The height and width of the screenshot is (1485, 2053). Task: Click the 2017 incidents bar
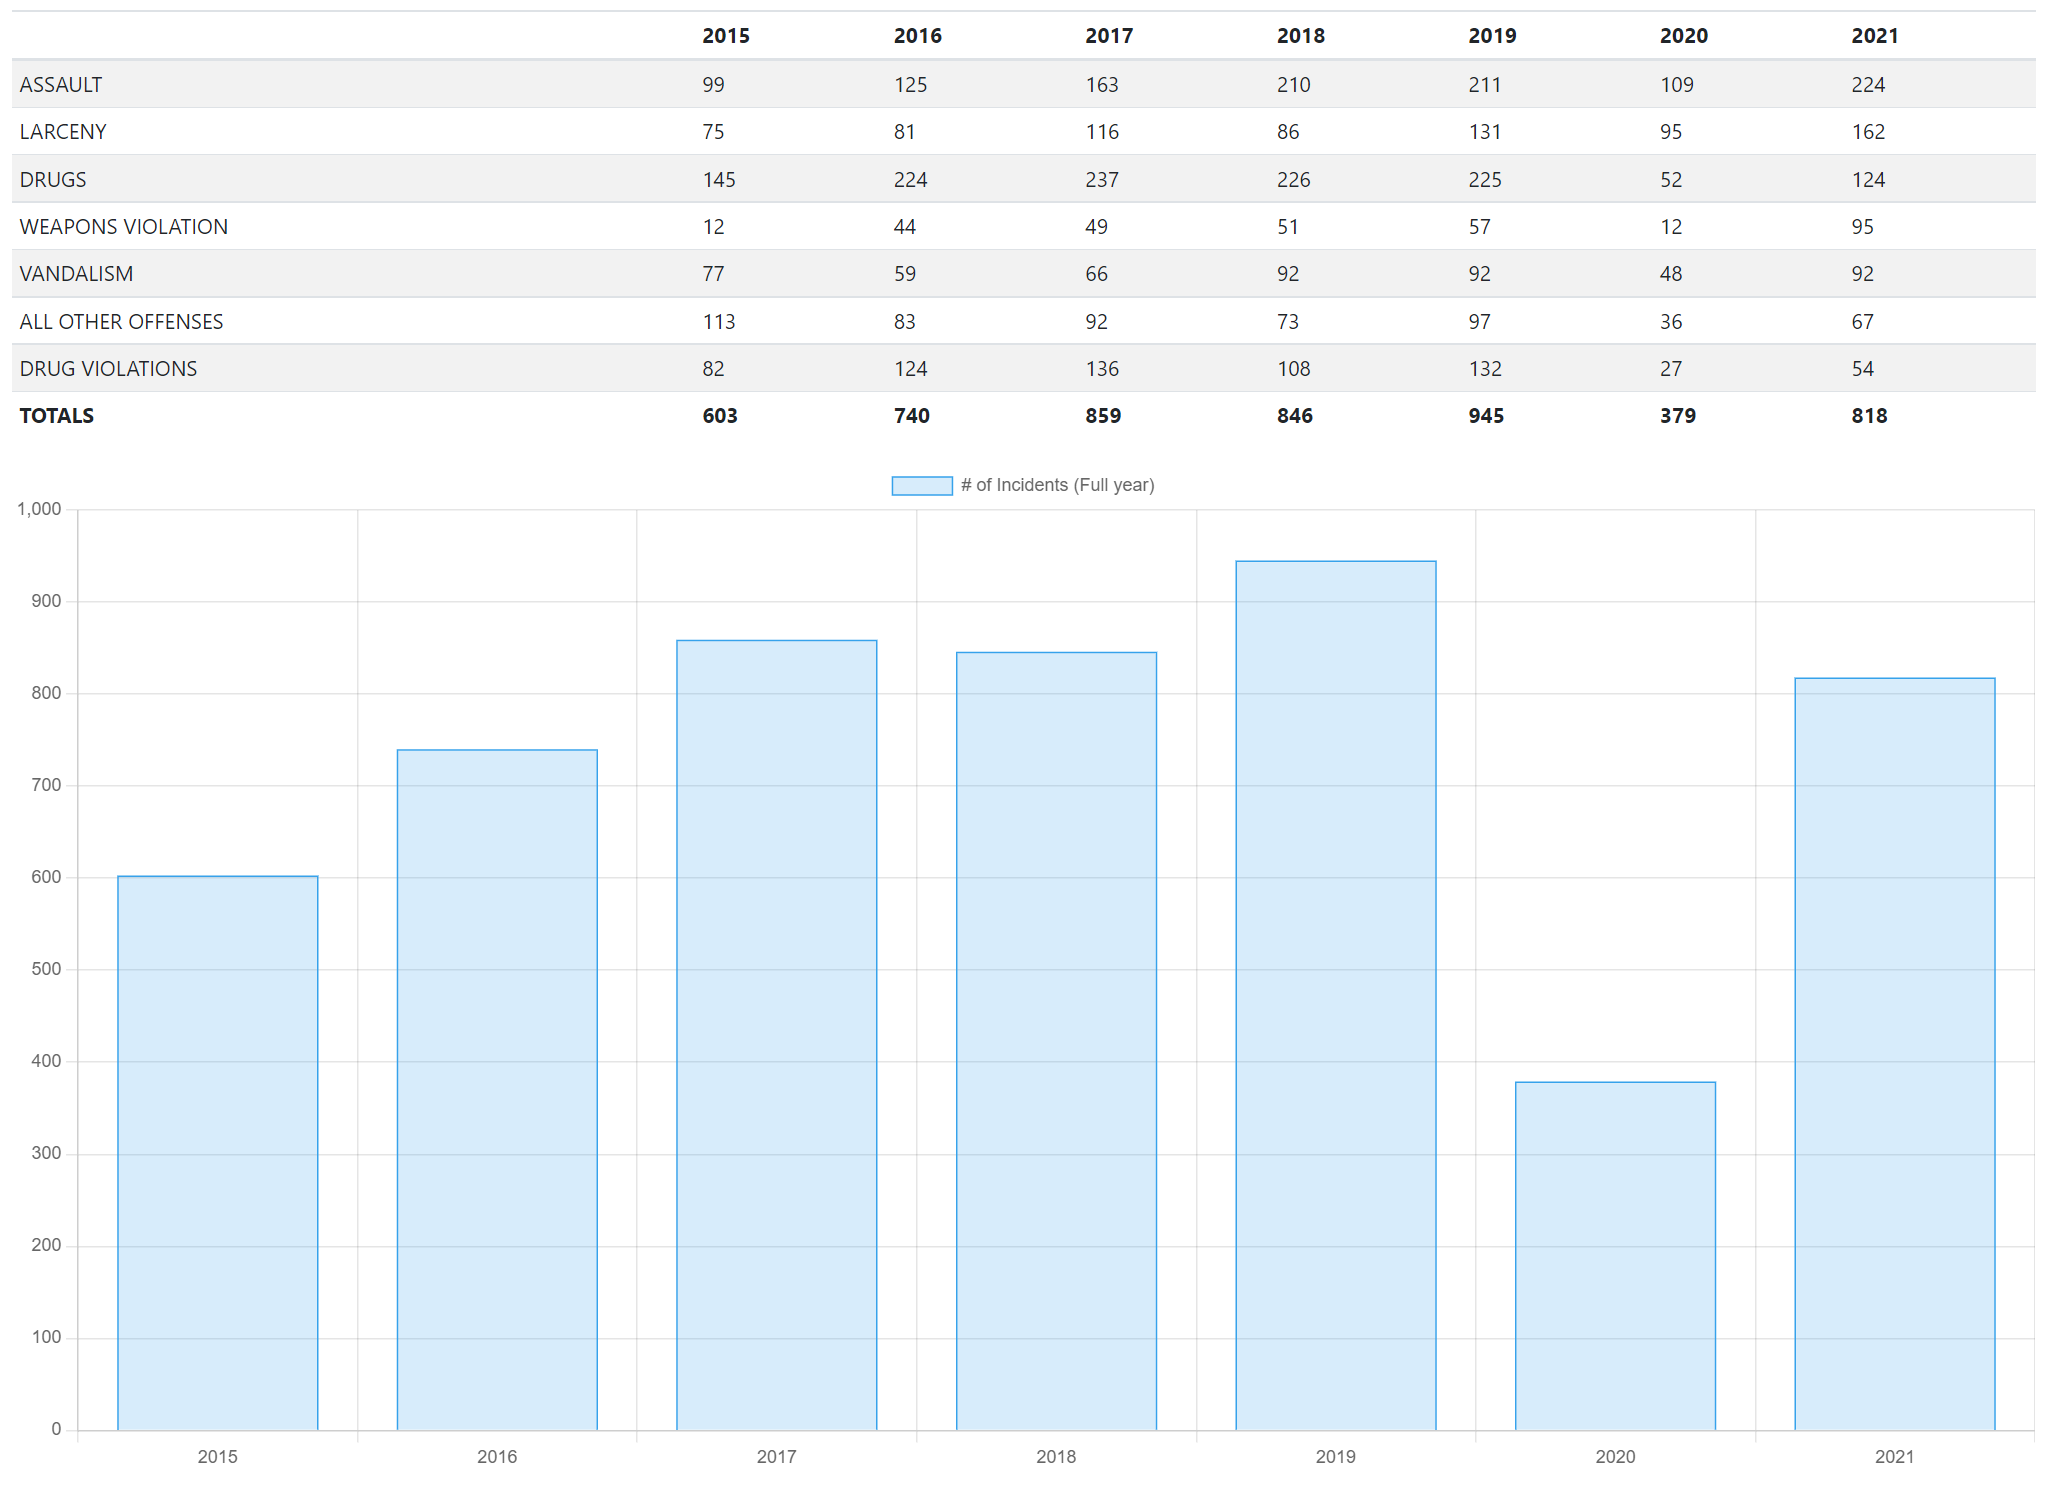[776, 1034]
